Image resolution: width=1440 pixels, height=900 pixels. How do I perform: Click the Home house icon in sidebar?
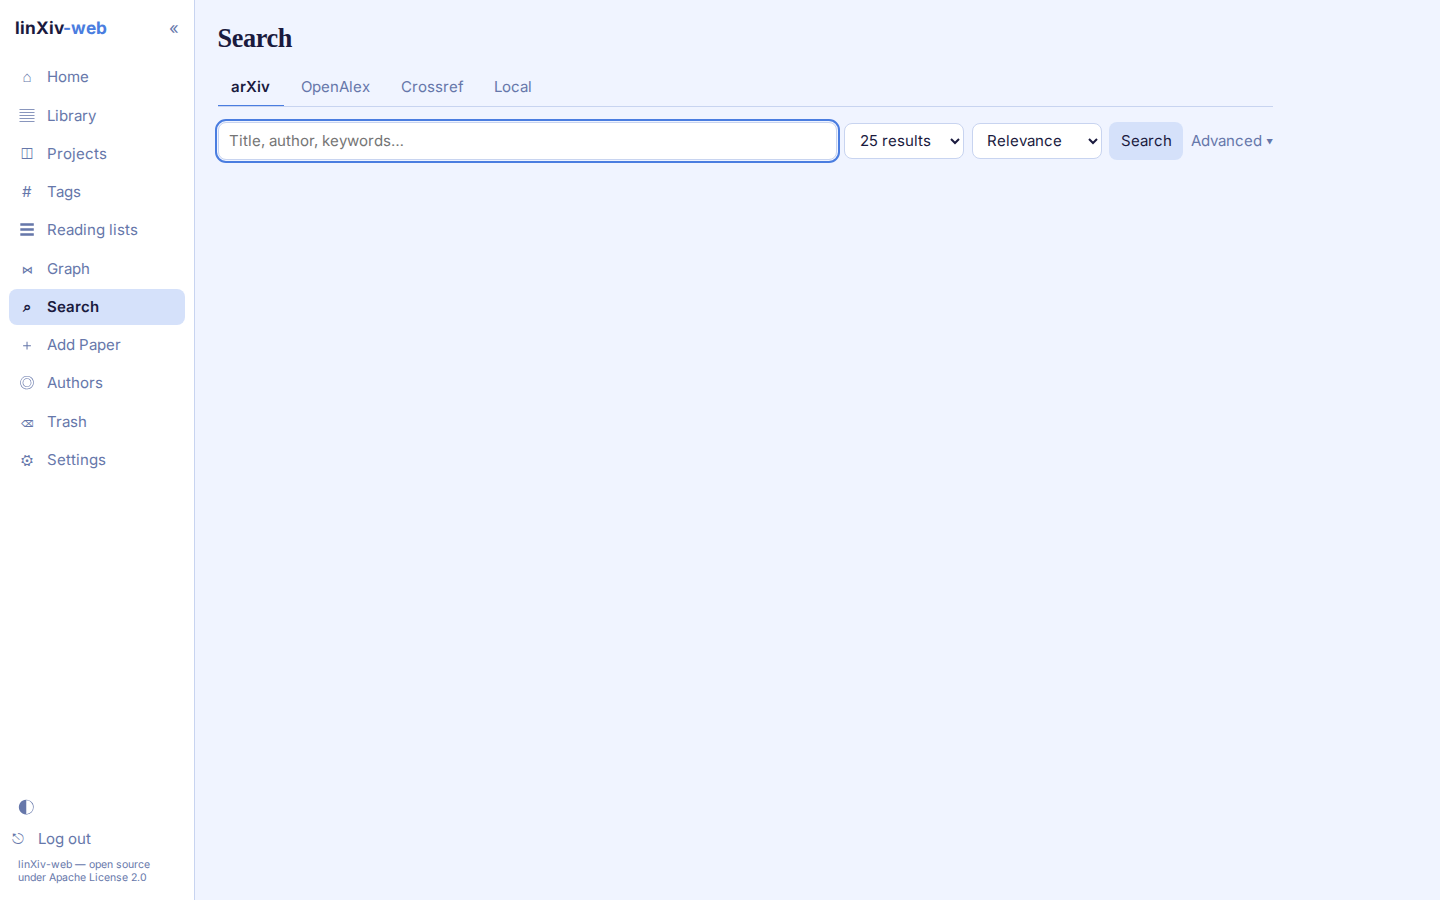click(27, 77)
